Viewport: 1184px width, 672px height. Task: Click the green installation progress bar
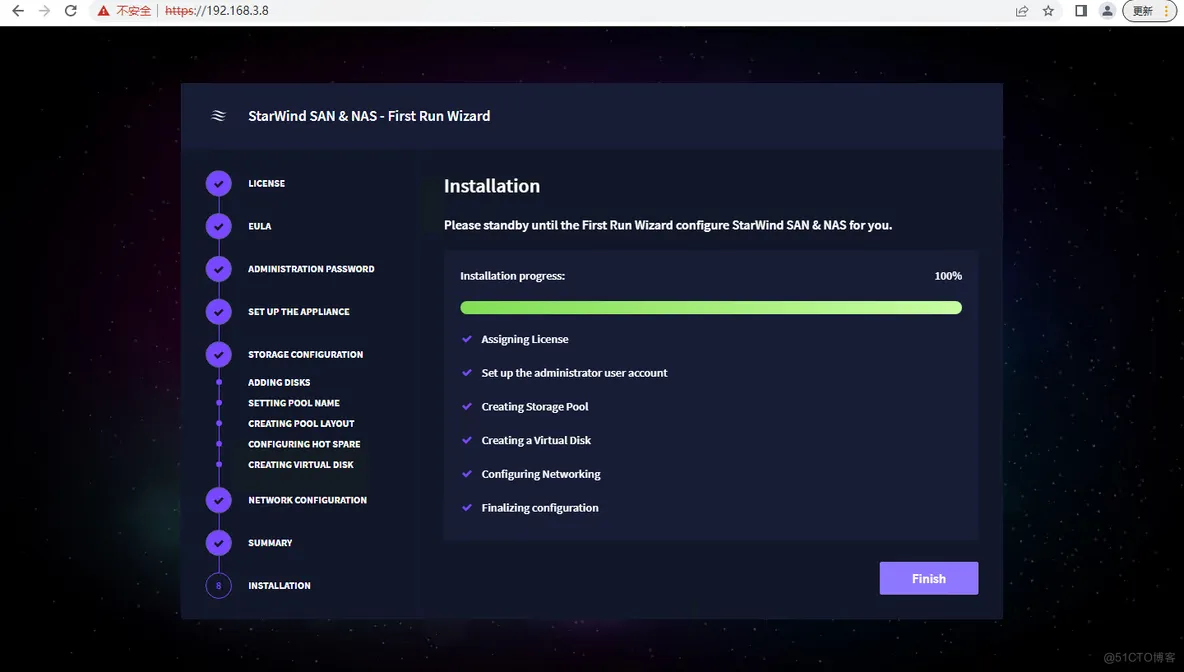tap(711, 307)
